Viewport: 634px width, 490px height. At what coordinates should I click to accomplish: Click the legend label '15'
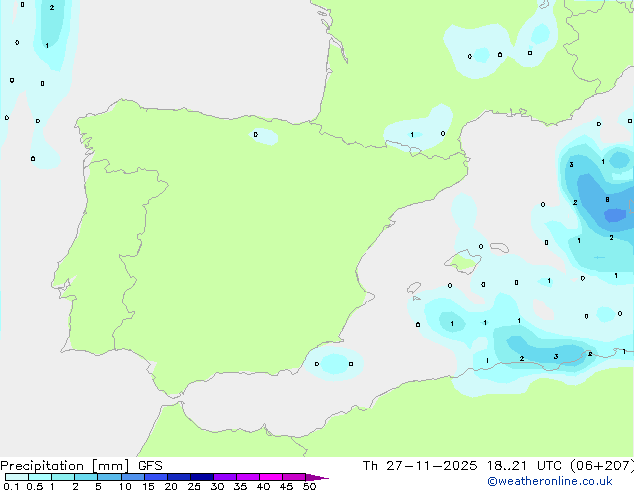[148, 486]
